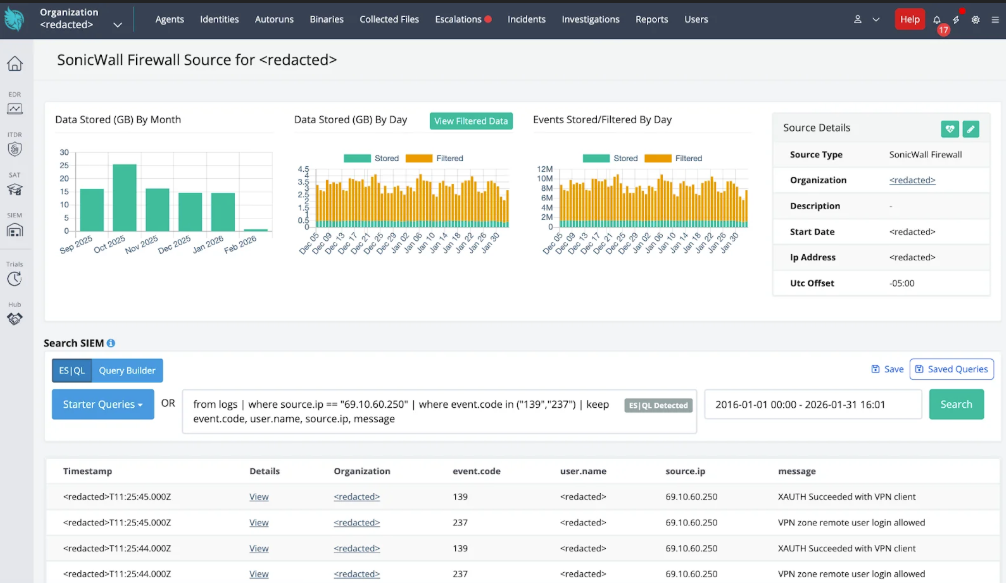The image size is (1006, 583).
Task: Go to the Investigations menu item
Action: click(590, 19)
